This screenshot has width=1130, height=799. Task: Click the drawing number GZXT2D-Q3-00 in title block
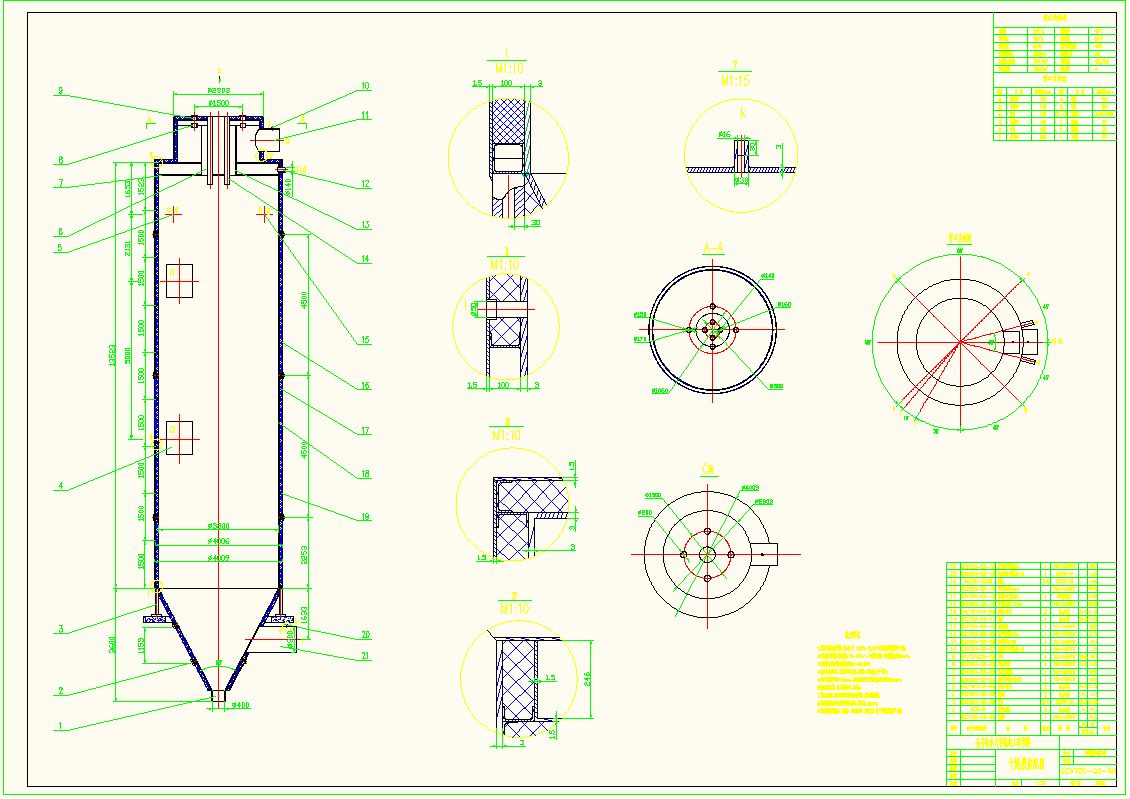1087,771
